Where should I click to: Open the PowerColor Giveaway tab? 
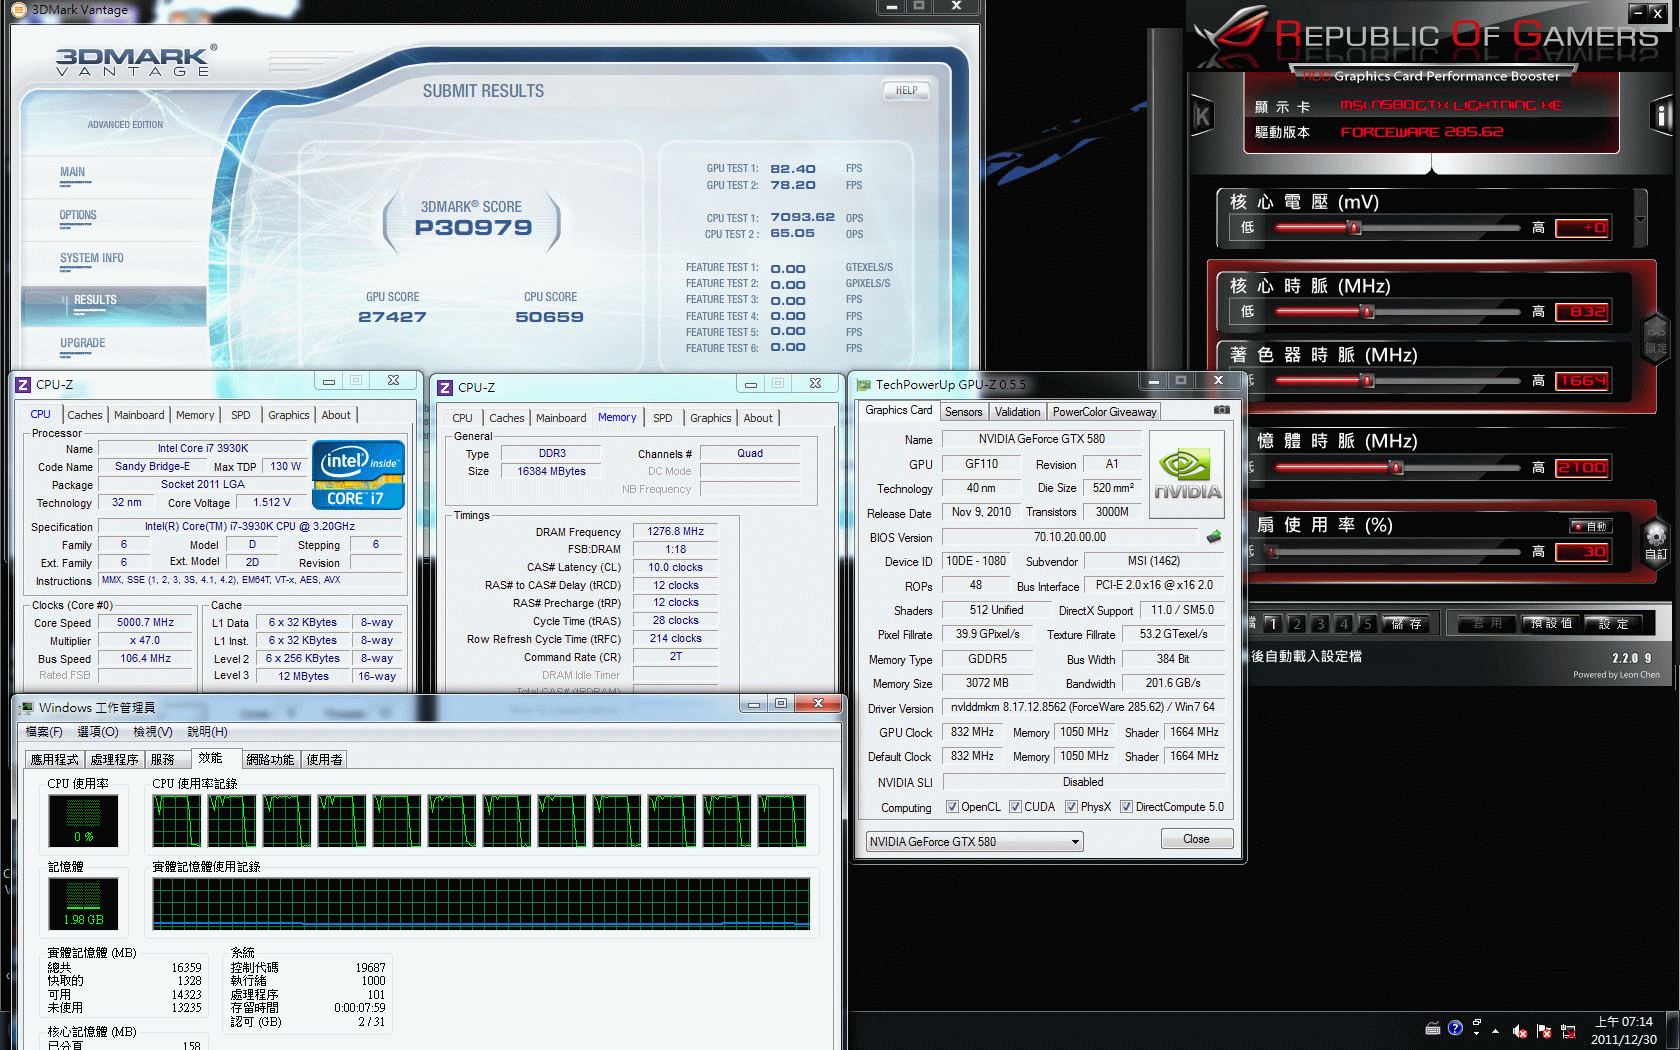click(1104, 412)
